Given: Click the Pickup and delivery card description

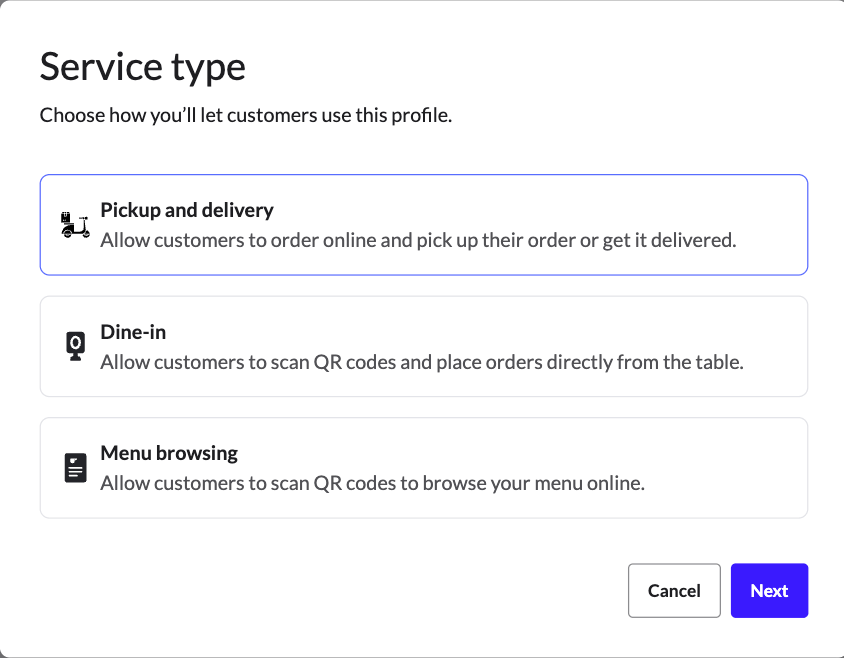Looking at the screenshot, I should [418, 240].
